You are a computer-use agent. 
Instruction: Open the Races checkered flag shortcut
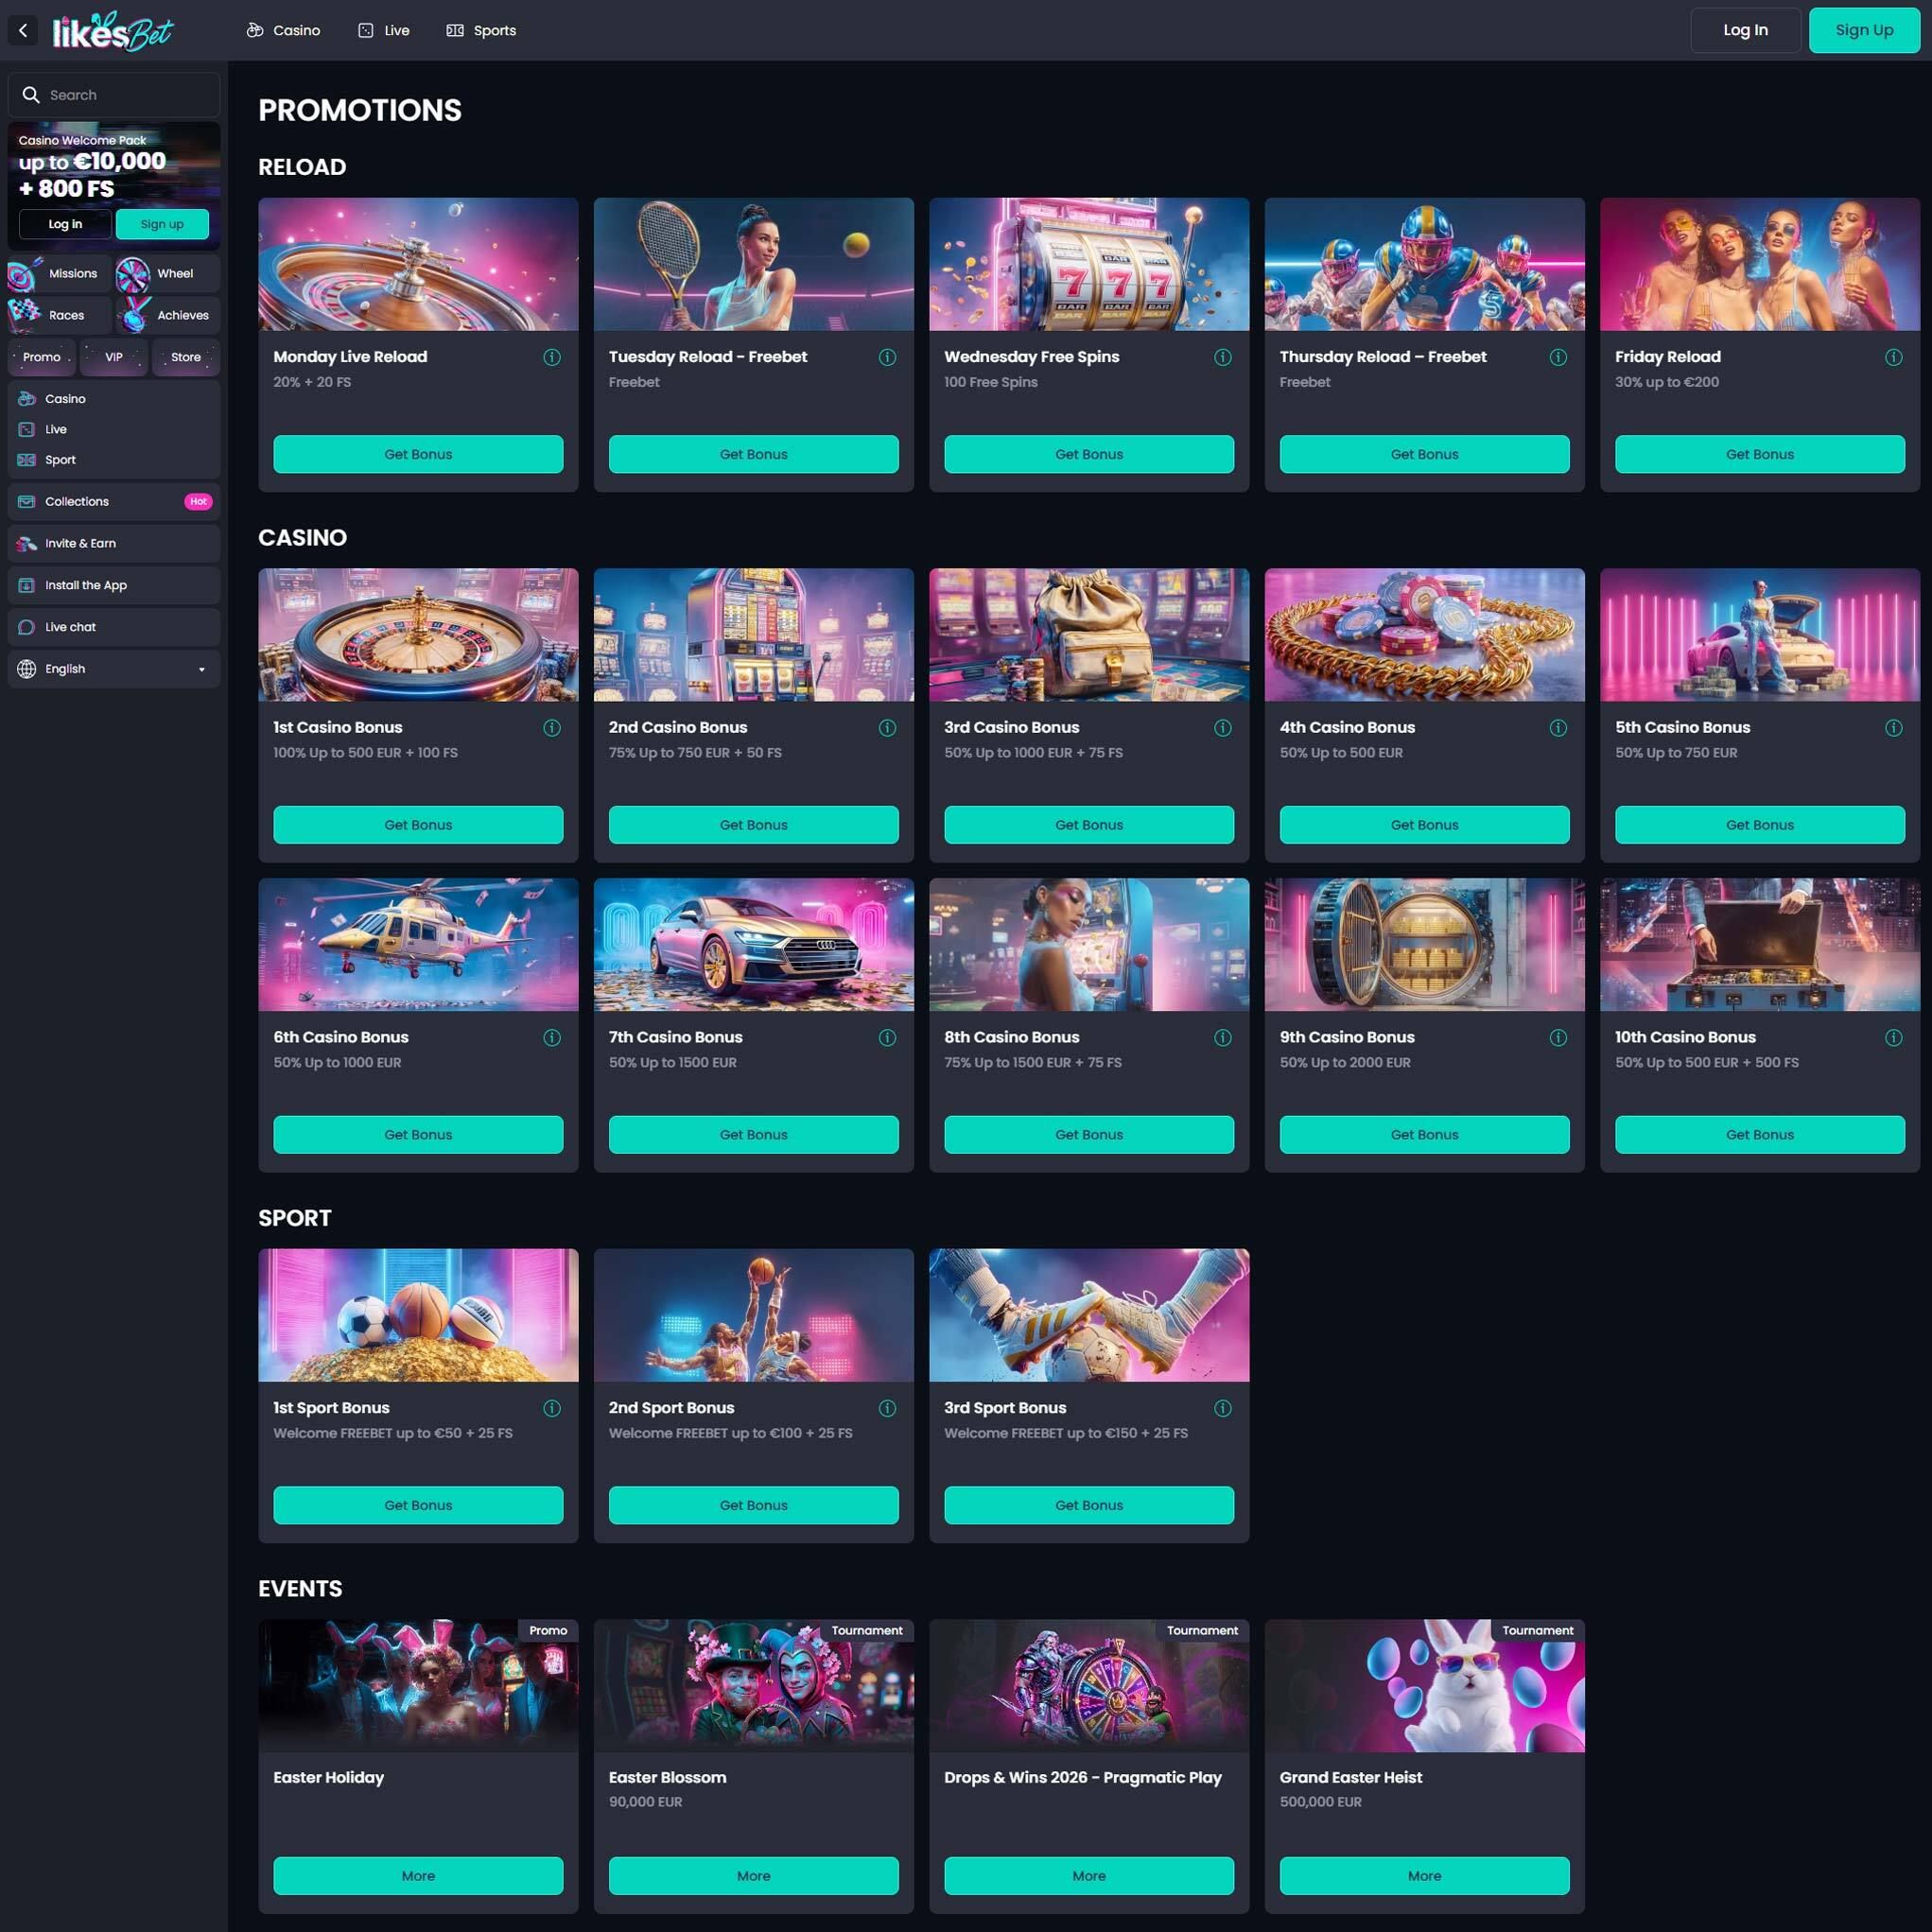pyautogui.click(x=59, y=315)
